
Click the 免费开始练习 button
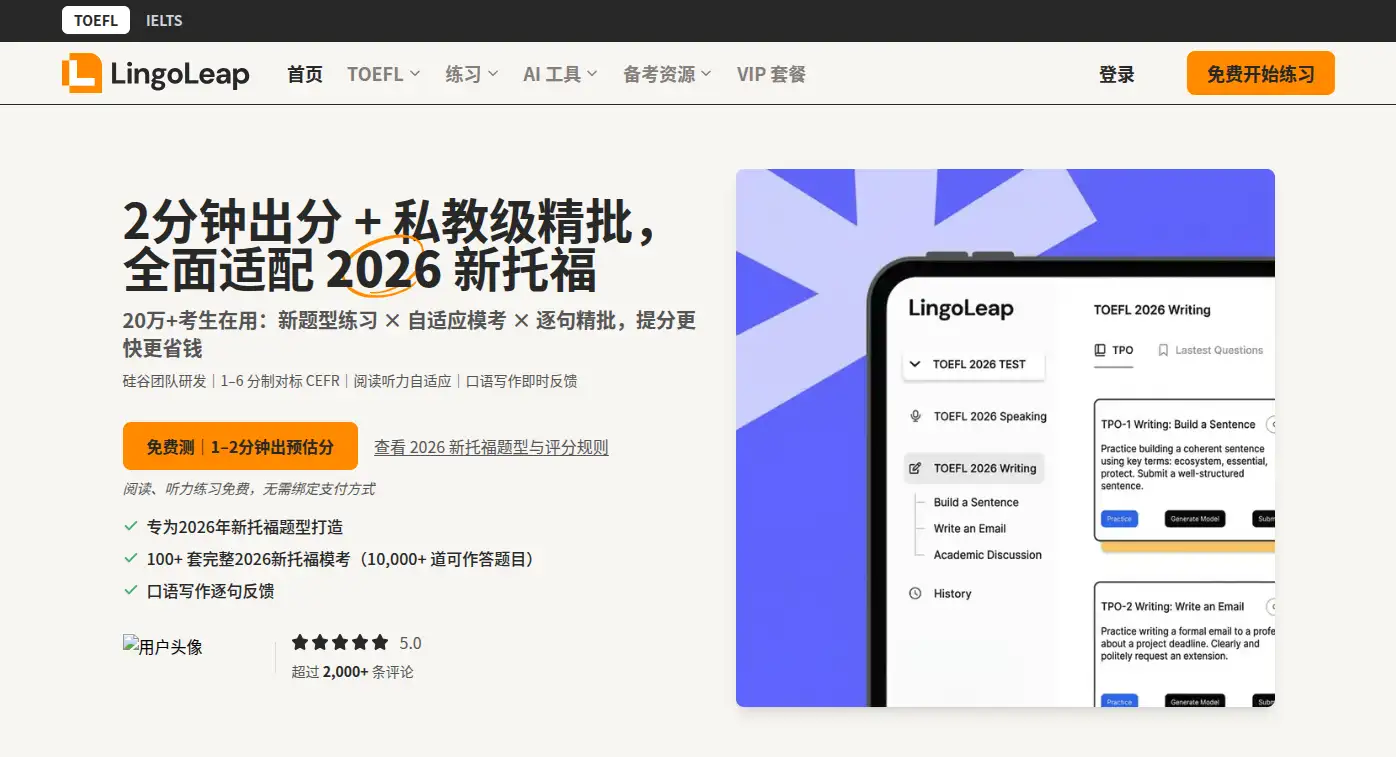pos(1261,73)
